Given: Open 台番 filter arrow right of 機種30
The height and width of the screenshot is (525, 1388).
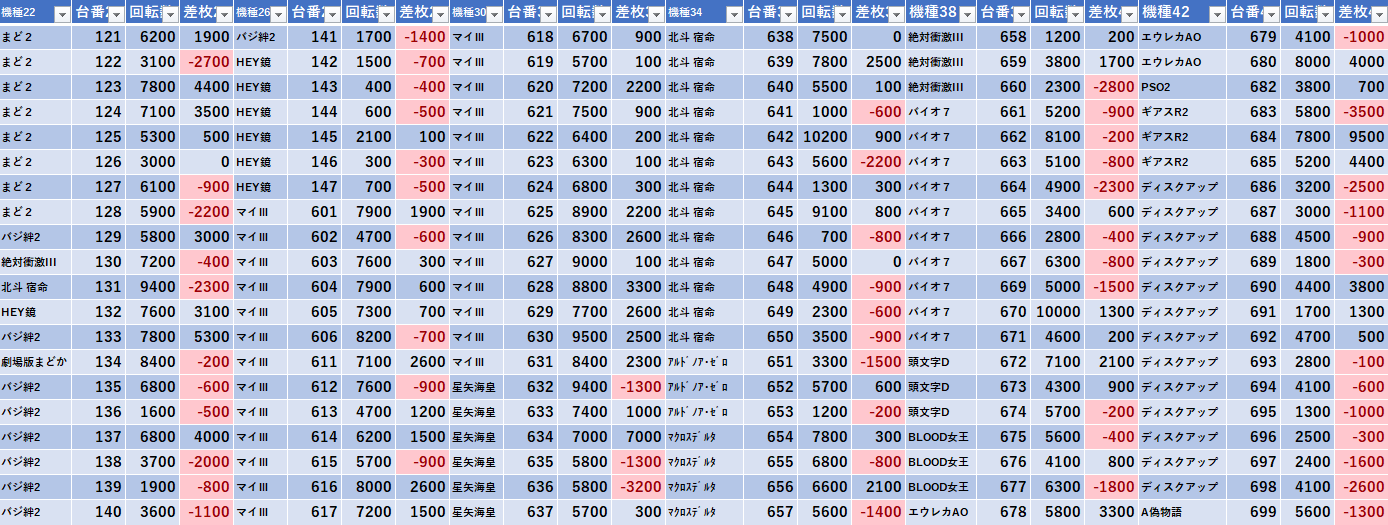Looking at the screenshot, I should (x=547, y=13).
